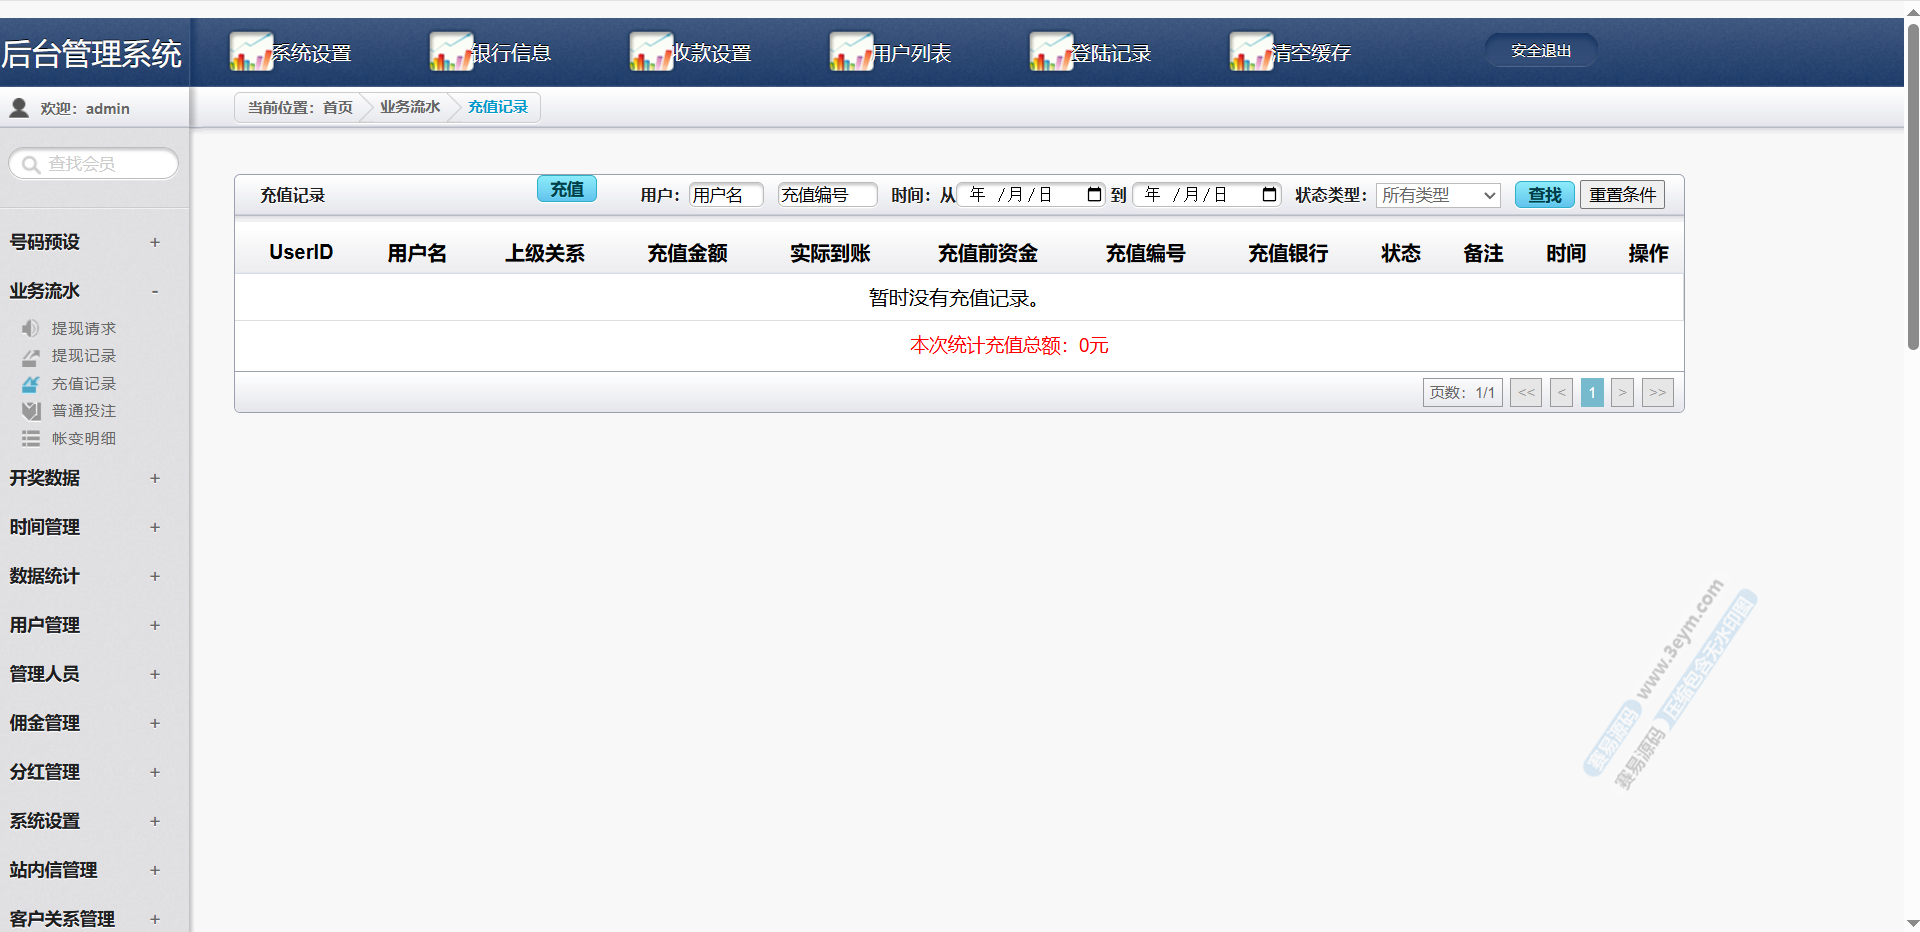
Task: Click the 系统设置 chart icon in top bar
Action: 250,52
